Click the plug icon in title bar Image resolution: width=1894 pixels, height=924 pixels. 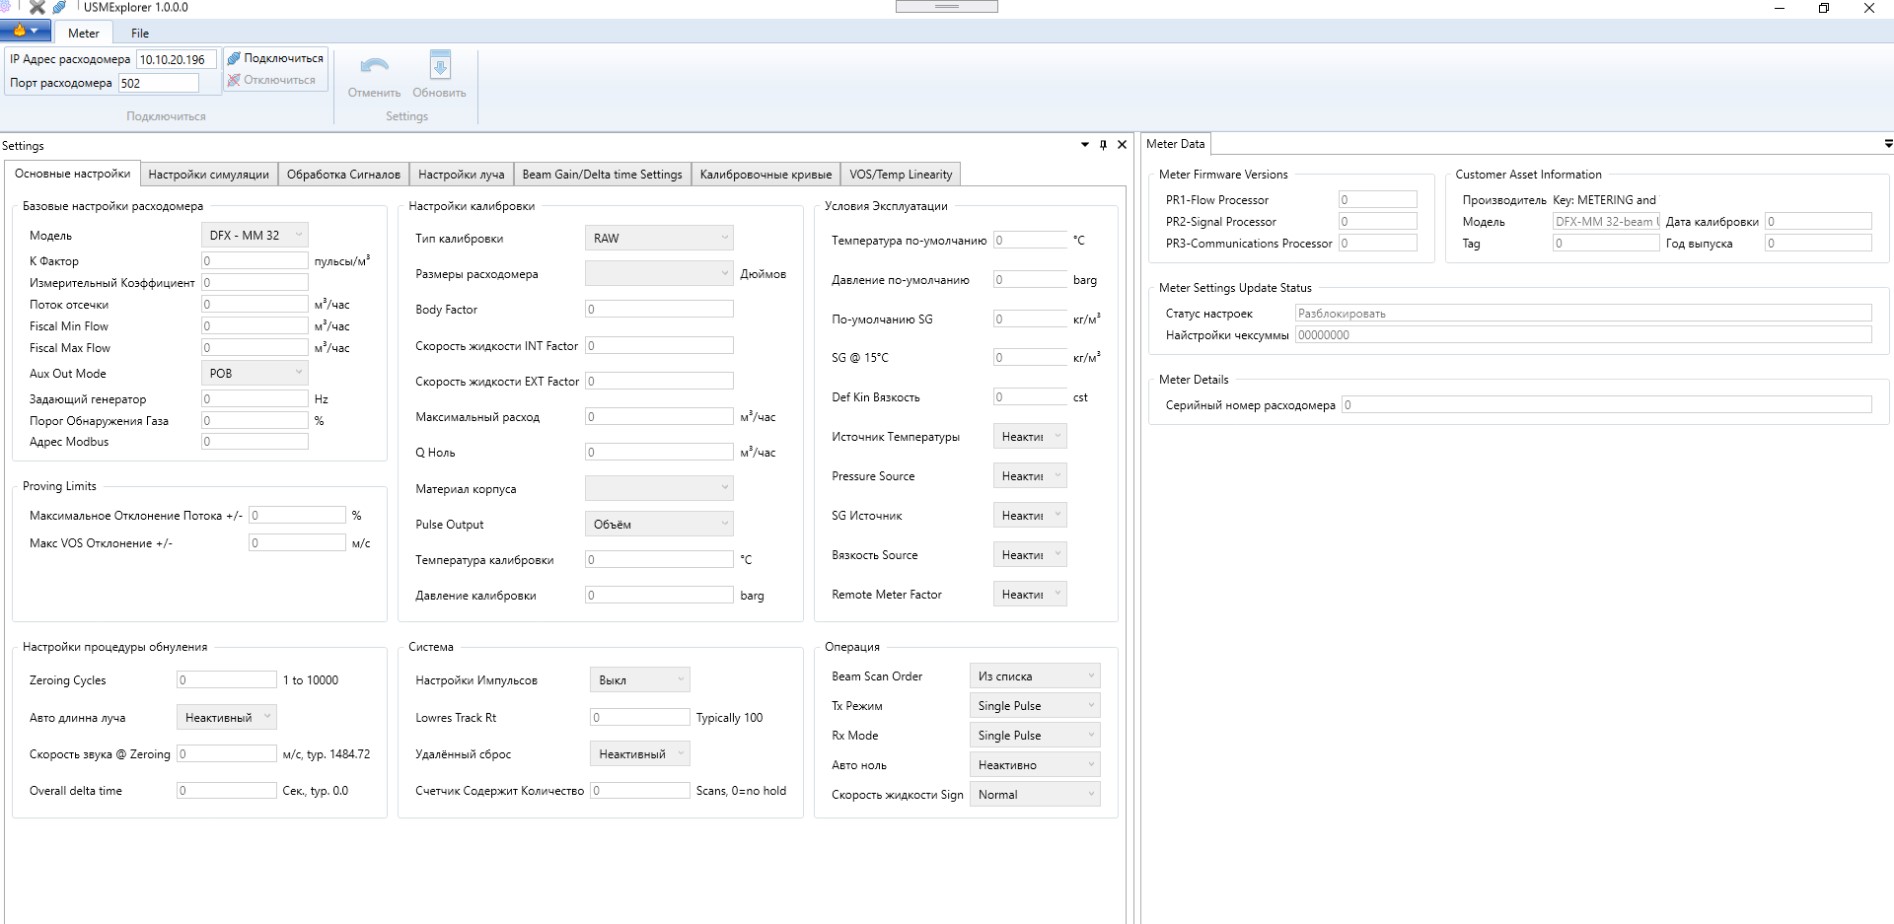pyautogui.click(x=60, y=7)
